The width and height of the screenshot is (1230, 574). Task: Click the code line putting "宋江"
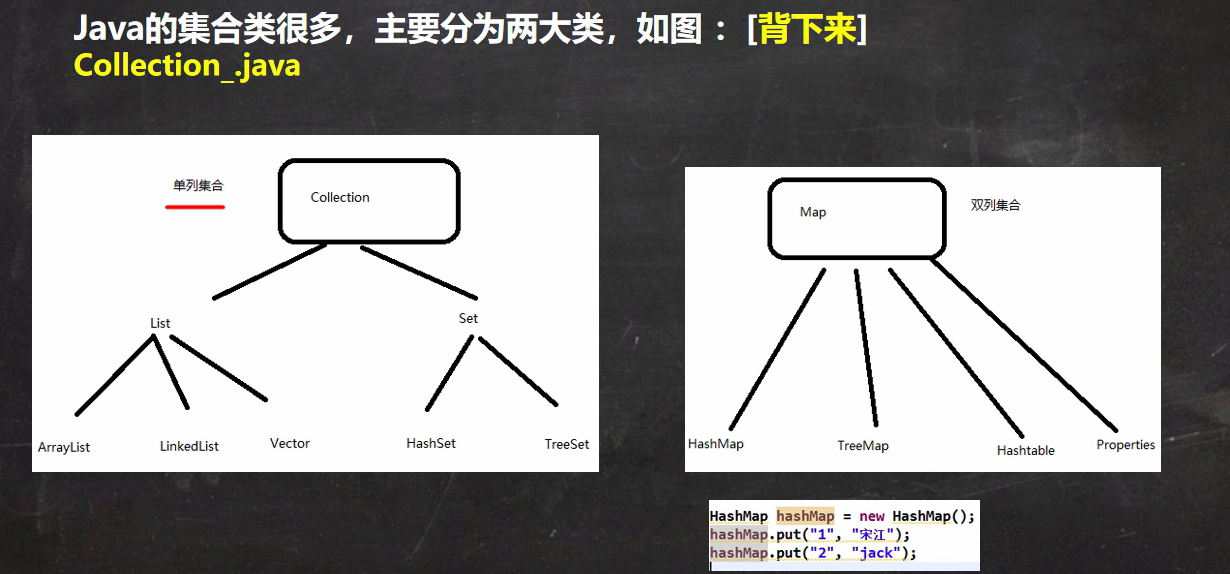[810, 534]
